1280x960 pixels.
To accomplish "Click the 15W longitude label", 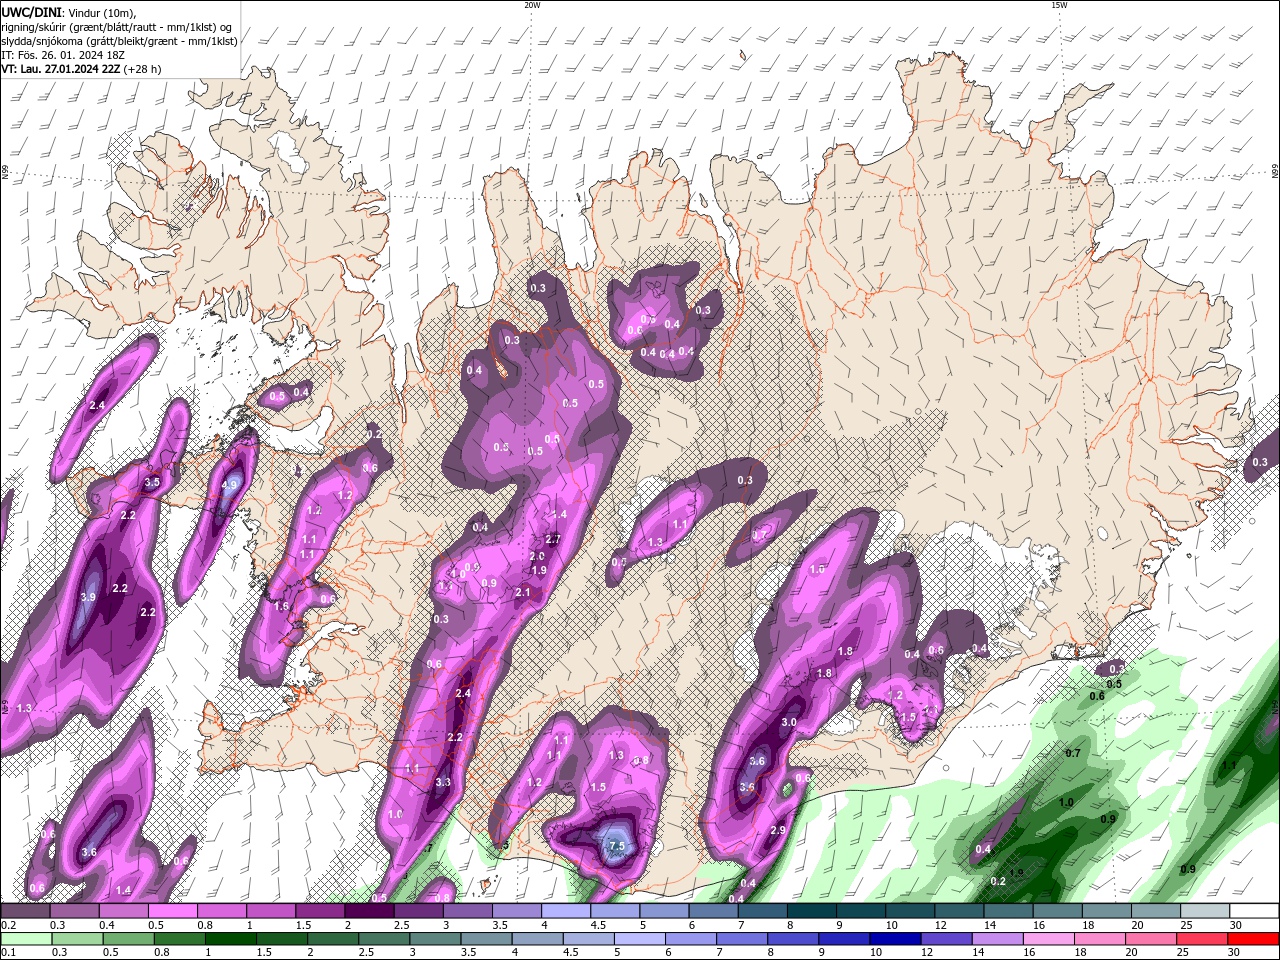I will [x=1059, y=5].
